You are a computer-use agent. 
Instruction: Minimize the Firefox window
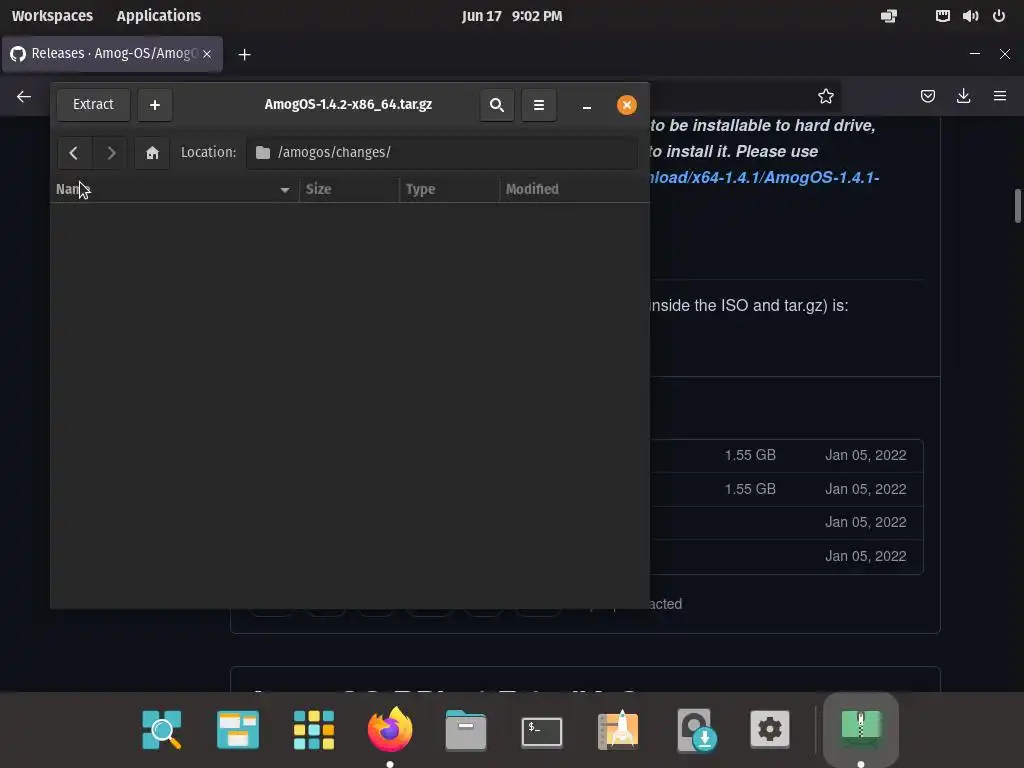point(975,54)
